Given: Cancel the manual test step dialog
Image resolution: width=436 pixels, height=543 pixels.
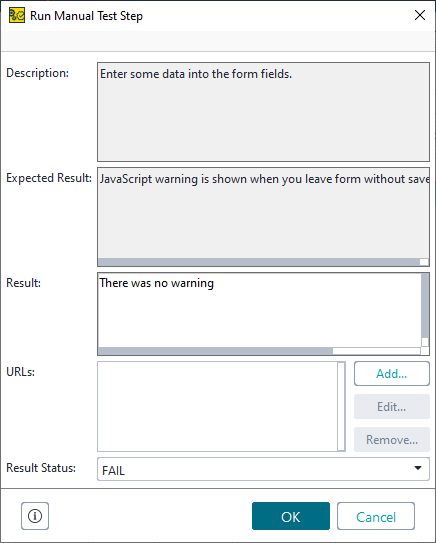Looking at the screenshot, I should click(x=376, y=516).
